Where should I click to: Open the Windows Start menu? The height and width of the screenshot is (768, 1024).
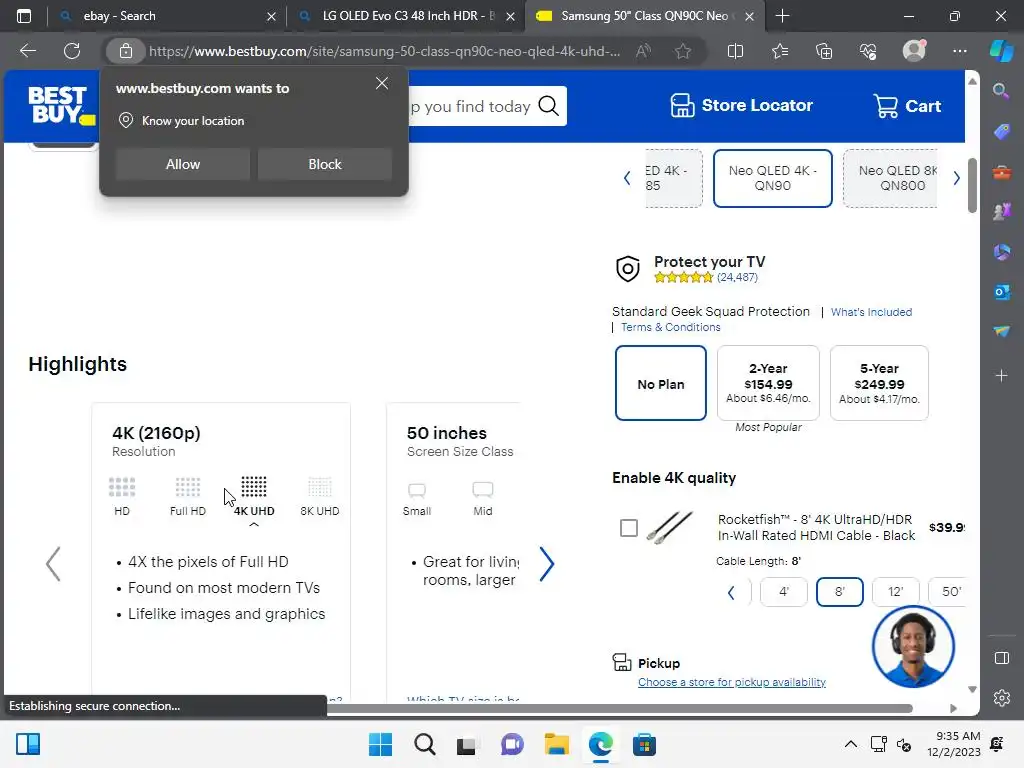point(380,744)
